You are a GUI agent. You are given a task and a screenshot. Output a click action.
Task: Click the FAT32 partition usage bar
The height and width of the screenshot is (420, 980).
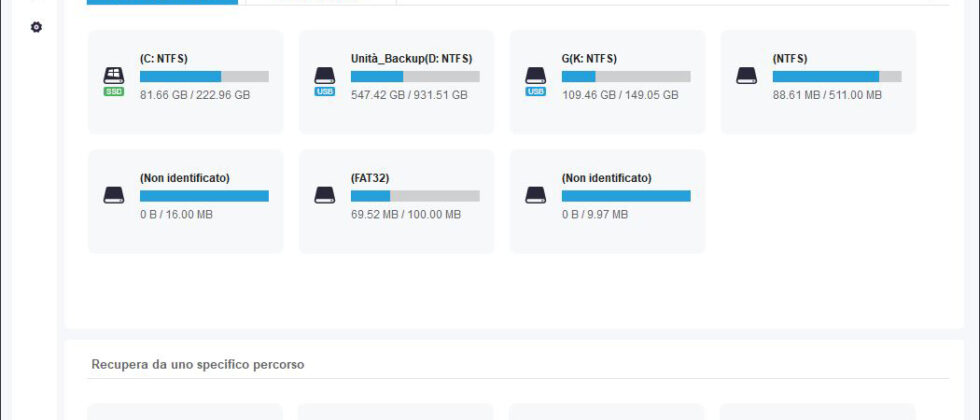(415, 196)
